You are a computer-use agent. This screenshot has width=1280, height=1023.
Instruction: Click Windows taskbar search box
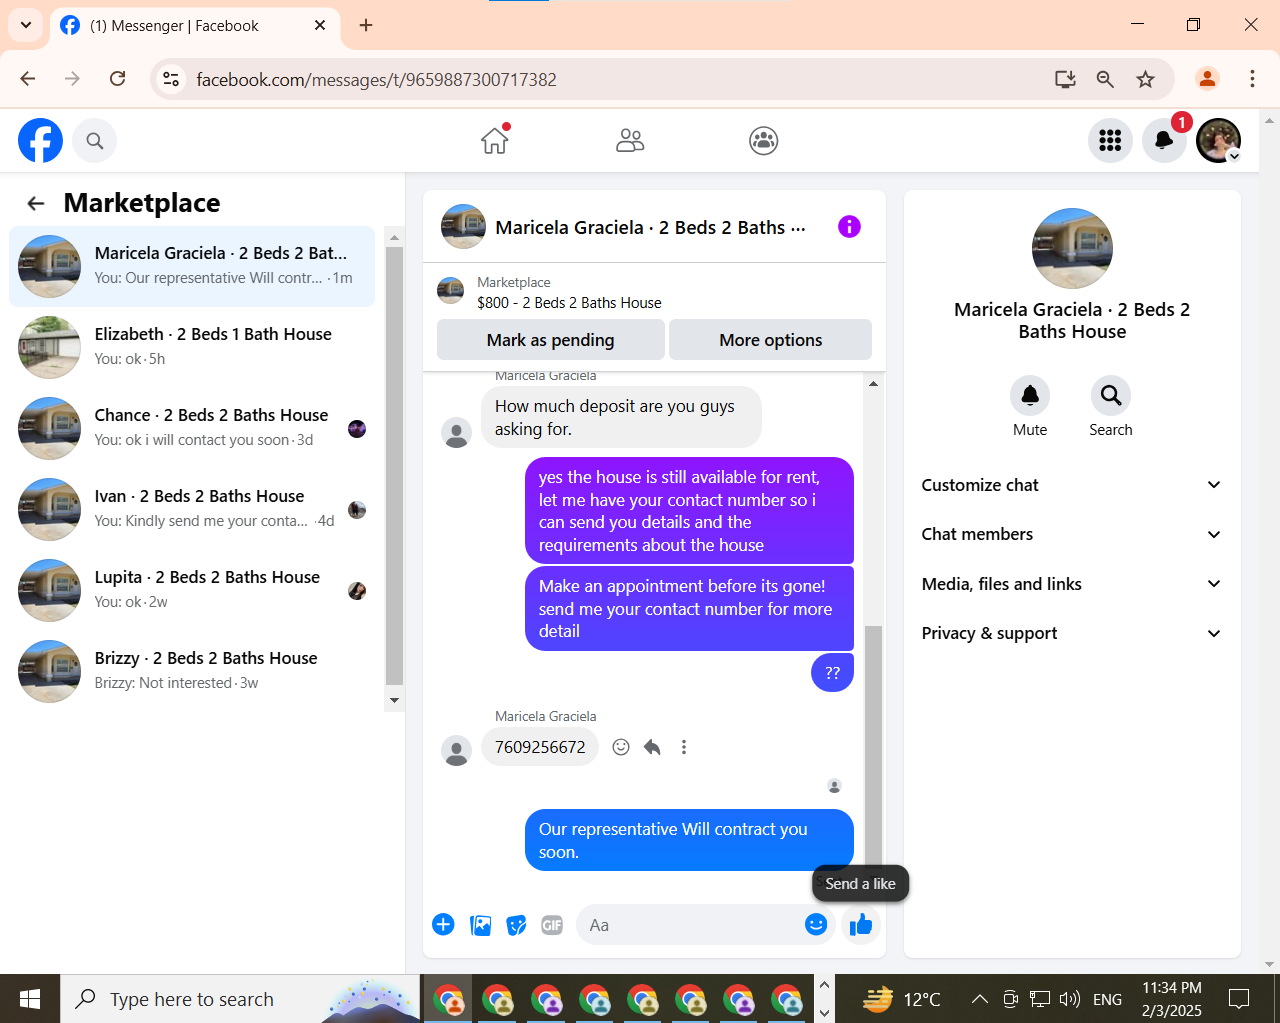point(240,999)
